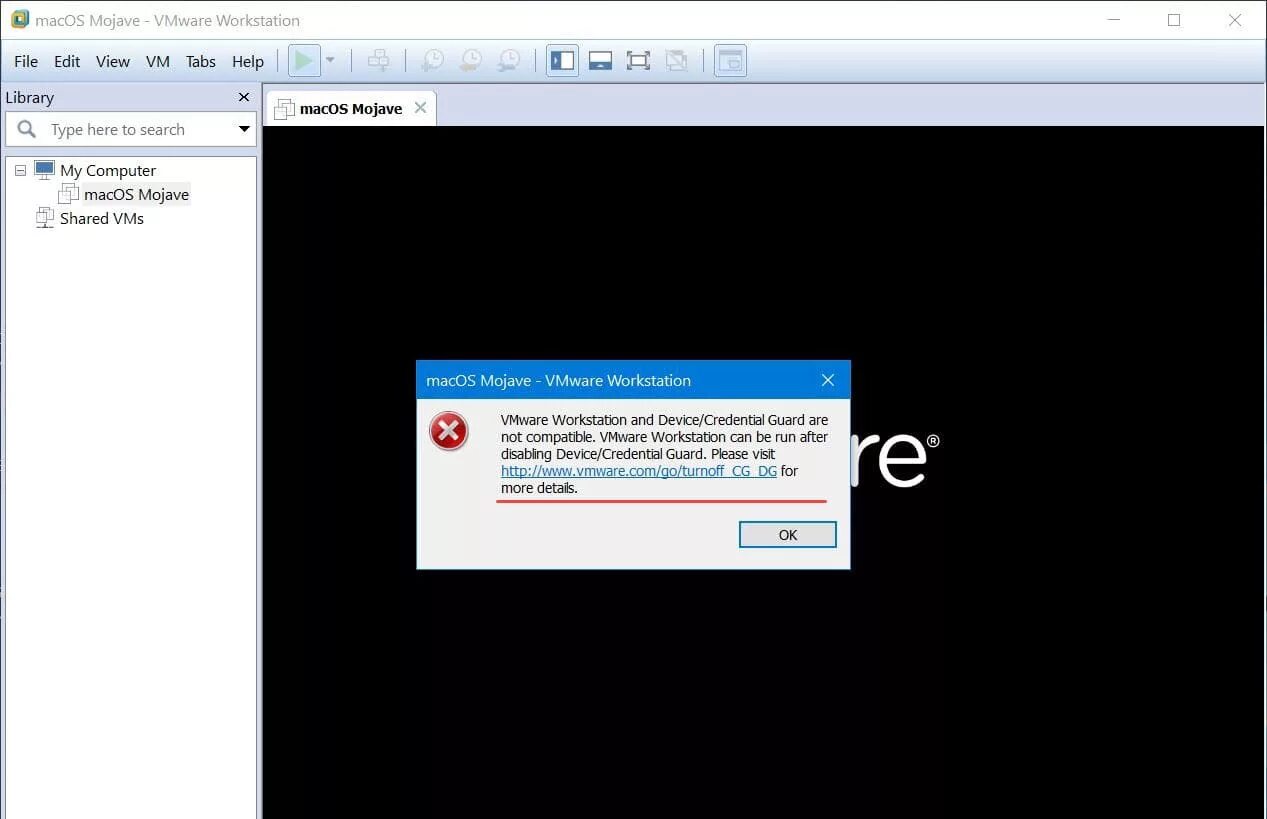Image resolution: width=1267 pixels, height=819 pixels.
Task: Click Send Ctrl+Alt+Del toolbar icon
Action: click(x=378, y=61)
